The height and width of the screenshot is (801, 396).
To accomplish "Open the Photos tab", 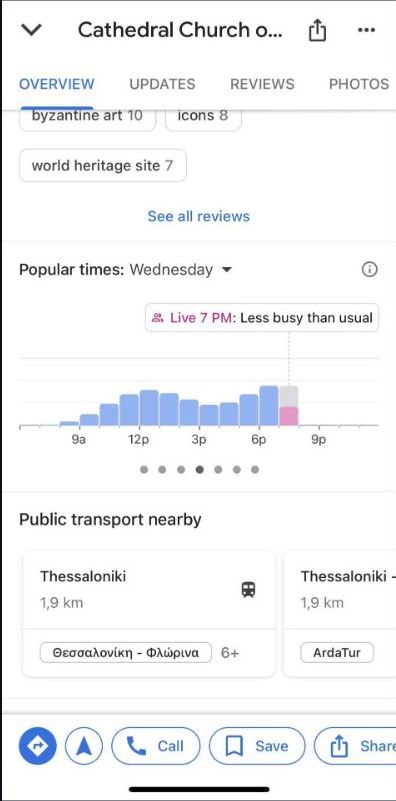I will click(x=359, y=84).
